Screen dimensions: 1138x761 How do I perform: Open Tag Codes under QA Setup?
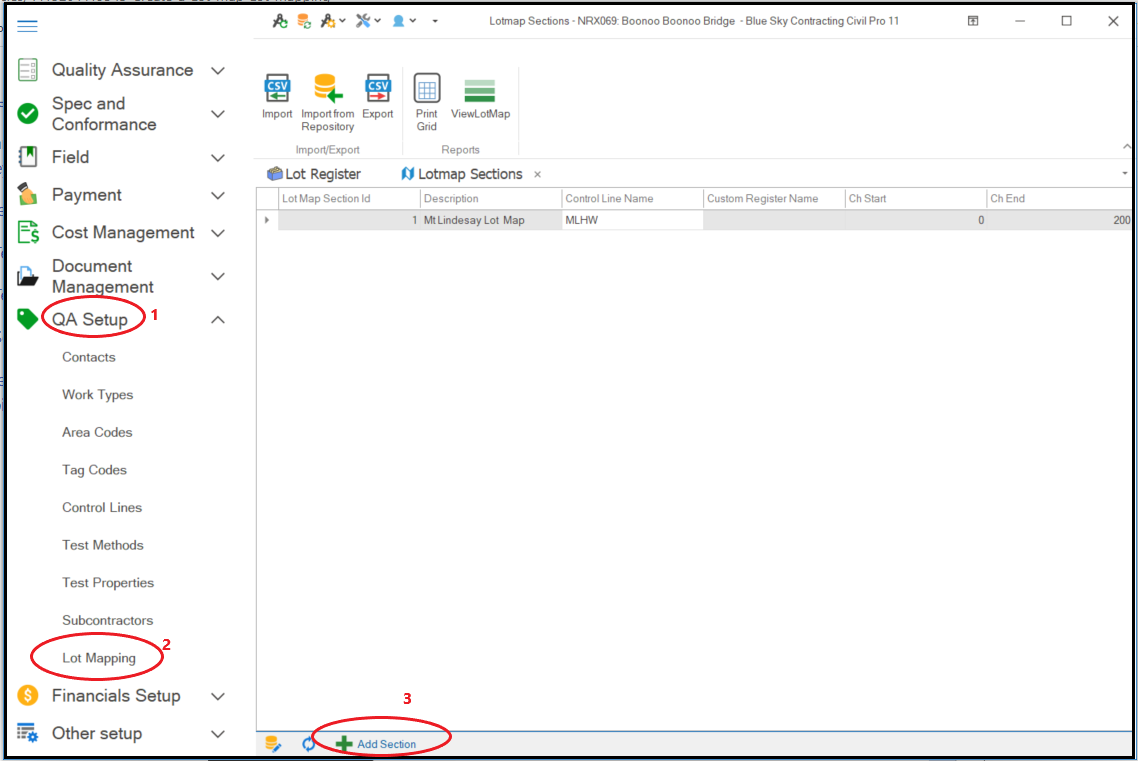[x=94, y=470]
